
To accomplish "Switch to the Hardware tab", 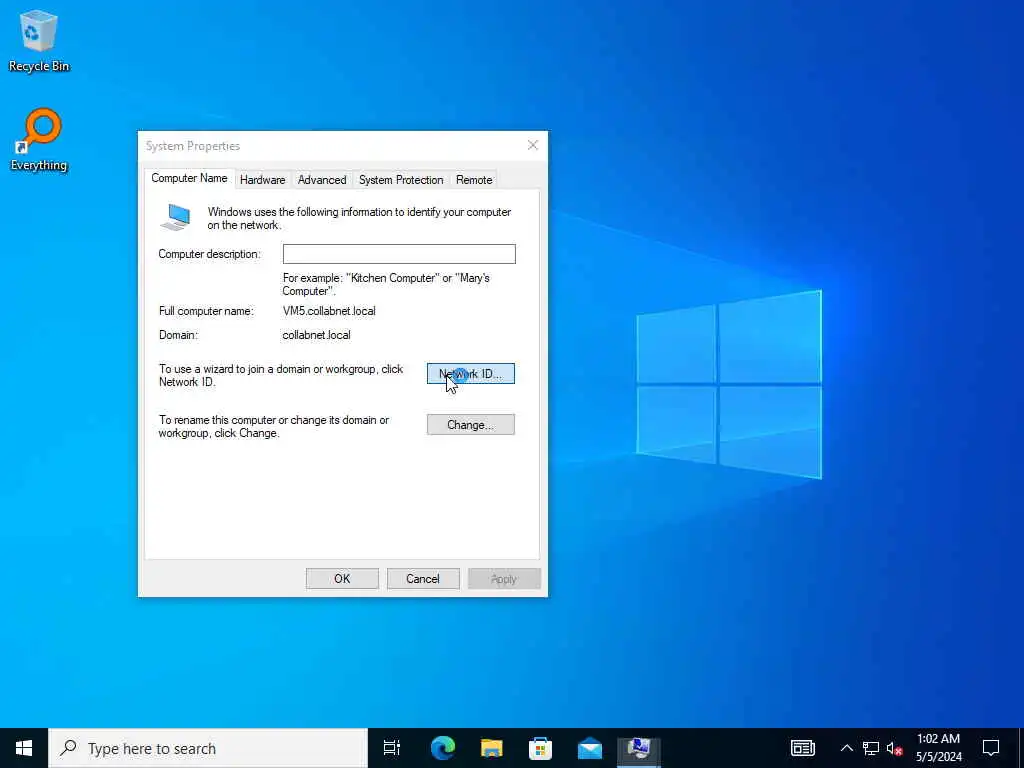I will tap(263, 180).
